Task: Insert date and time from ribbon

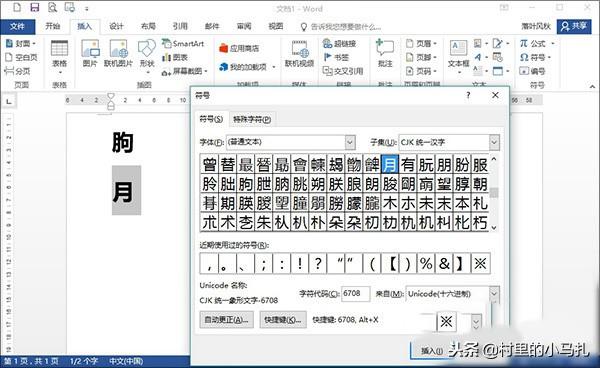Action: [498, 57]
